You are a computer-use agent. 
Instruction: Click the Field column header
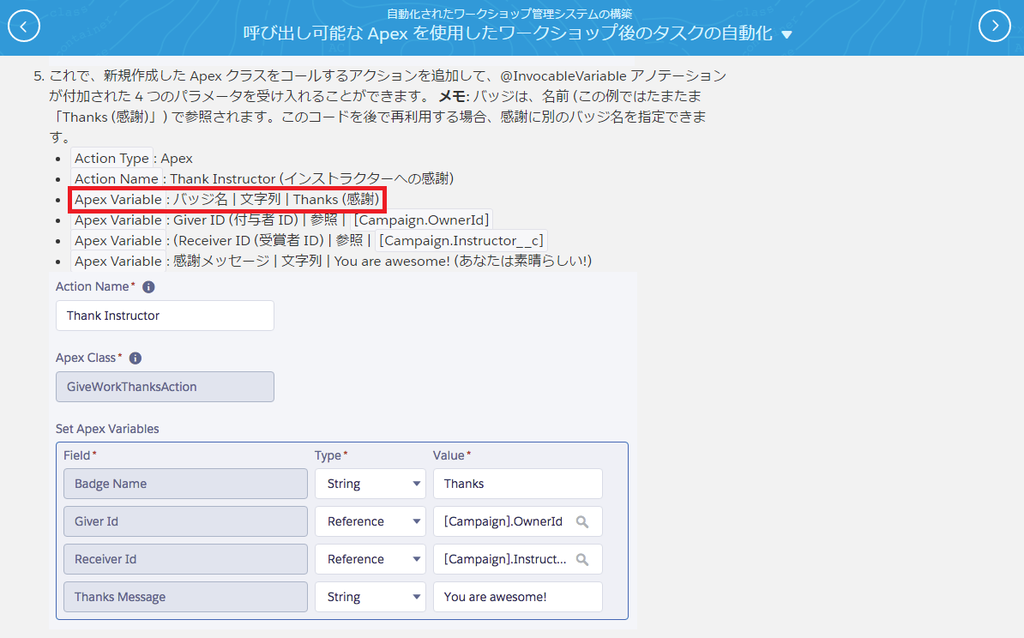pos(80,455)
